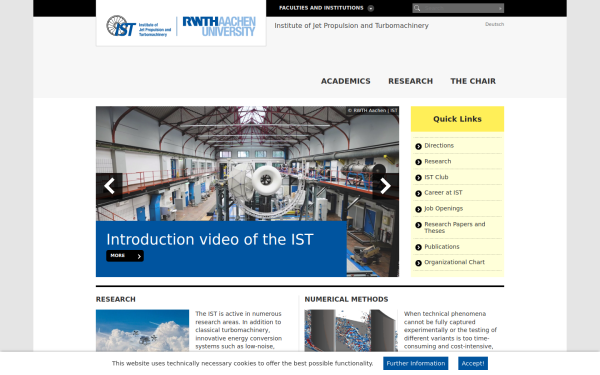Image resolution: width=600 pixels, height=375 pixels.
Task: Open Job Openings quick link
Action: click(x=443, y=209)
